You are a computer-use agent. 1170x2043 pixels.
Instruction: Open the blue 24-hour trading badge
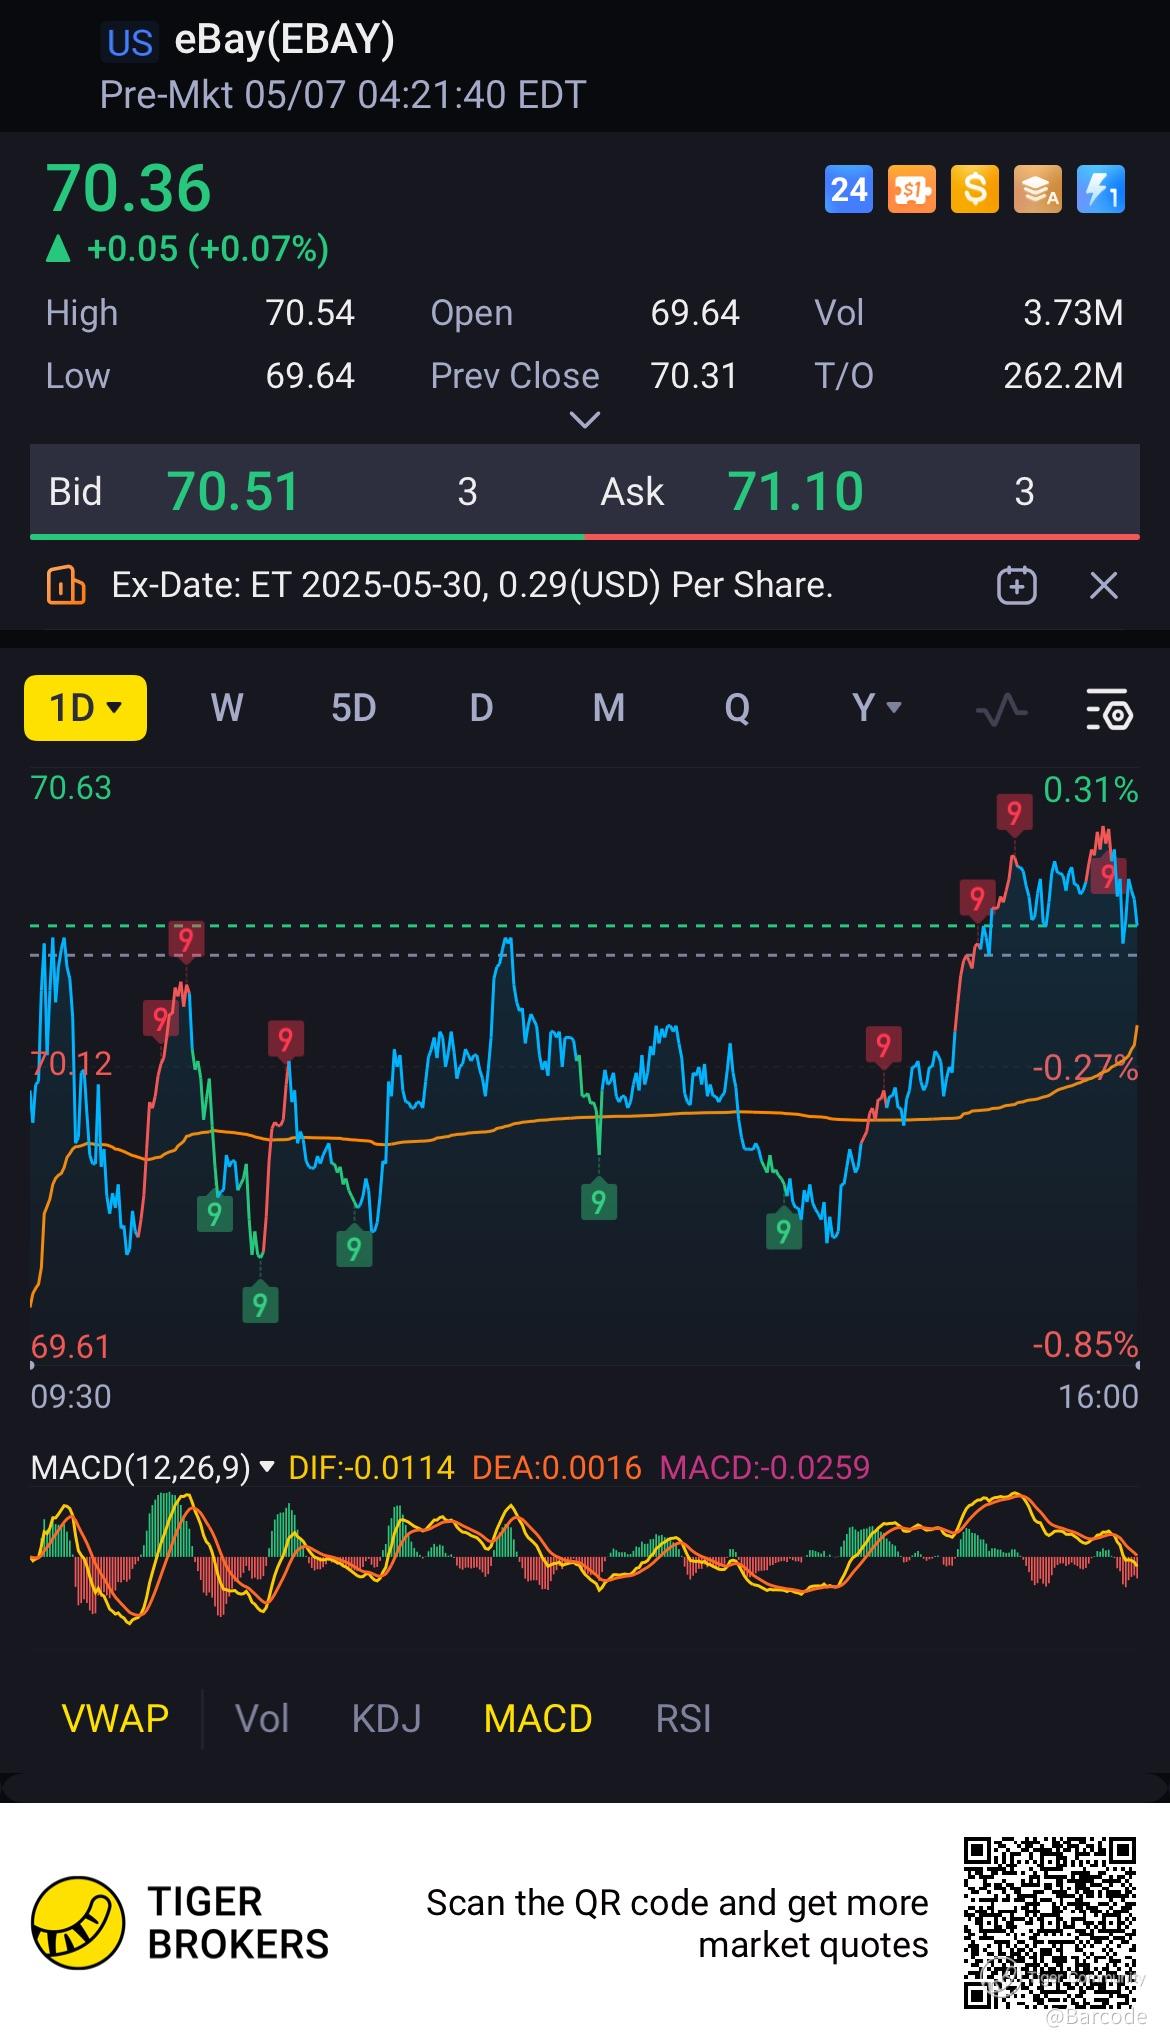[x=848, y=189]
